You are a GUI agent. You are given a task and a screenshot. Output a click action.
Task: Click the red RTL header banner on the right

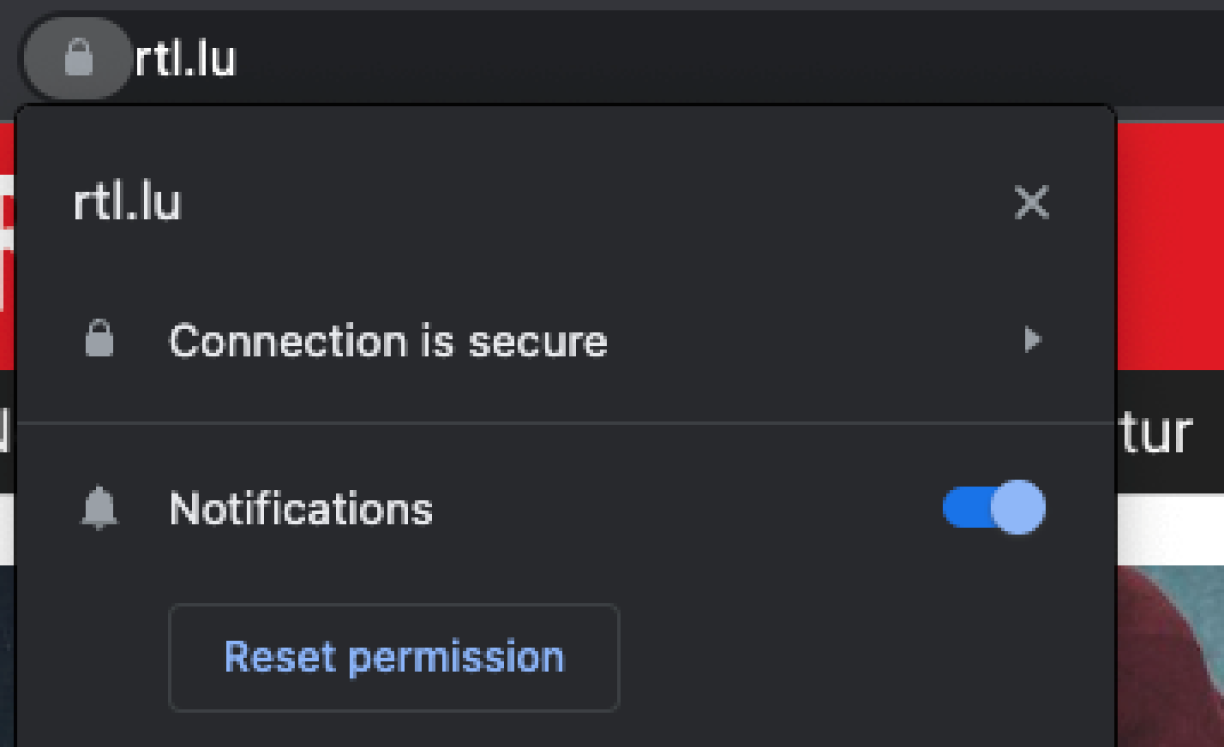[x=1168, y=245]
